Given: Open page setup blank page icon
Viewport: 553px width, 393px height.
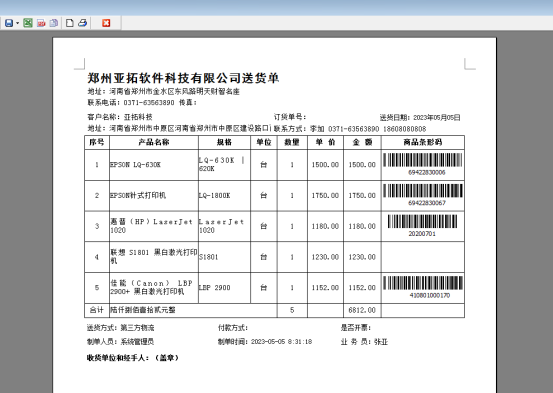Looking at the screenshot, I should click(x=70, y=23).
